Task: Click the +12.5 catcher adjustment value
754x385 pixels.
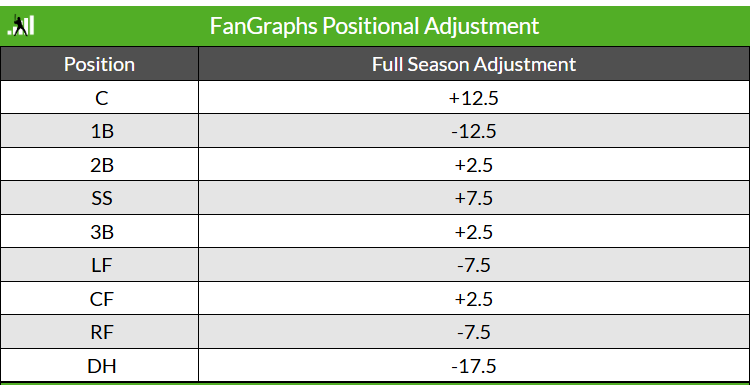Action: [x=474, y=98]
